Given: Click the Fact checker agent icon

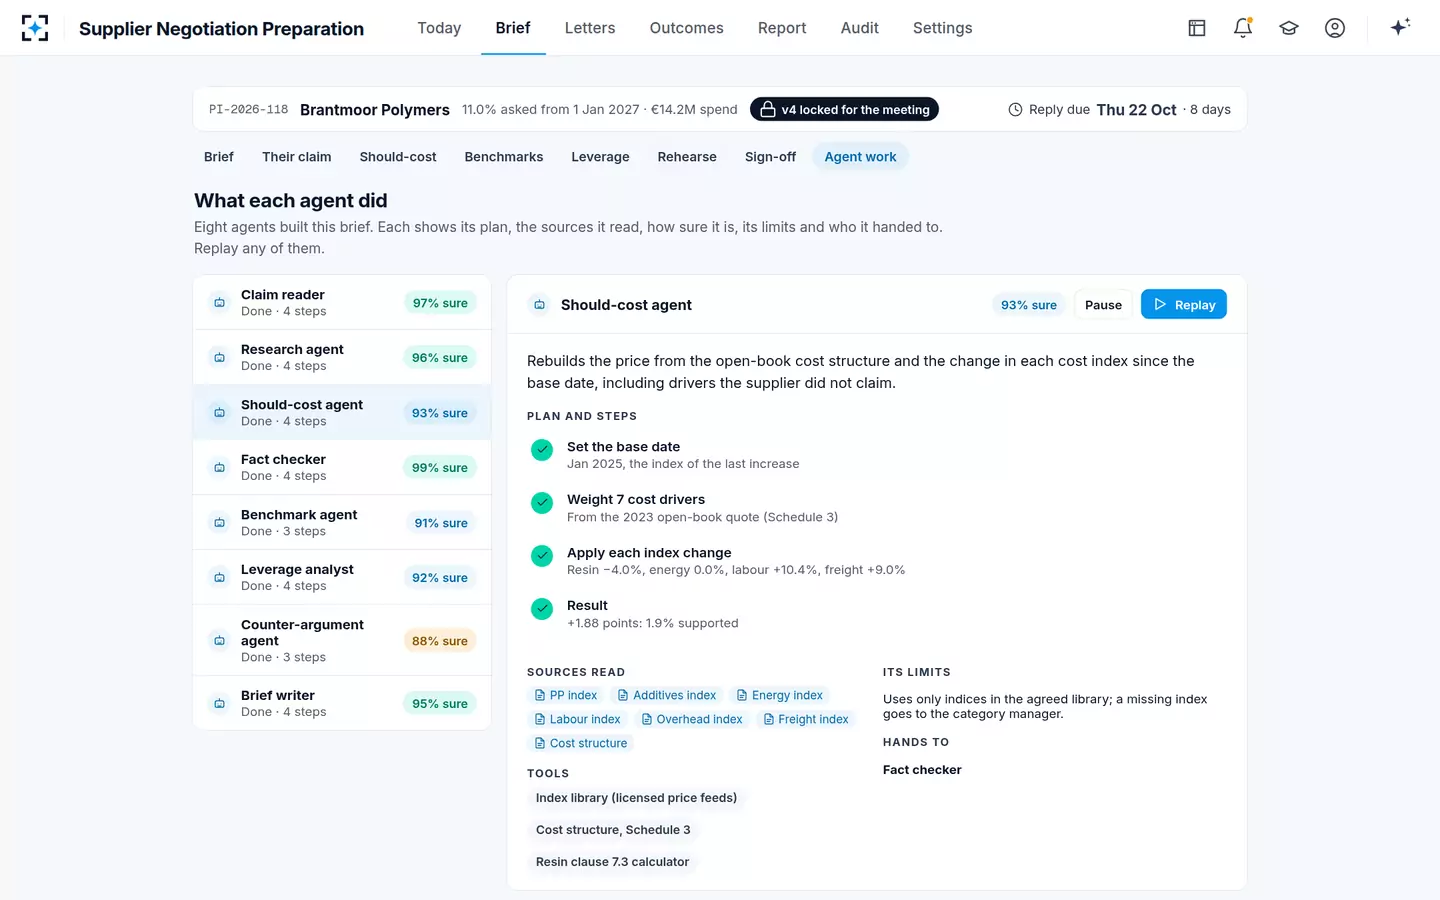Looking at the screenshot, I should pos(220,468).
